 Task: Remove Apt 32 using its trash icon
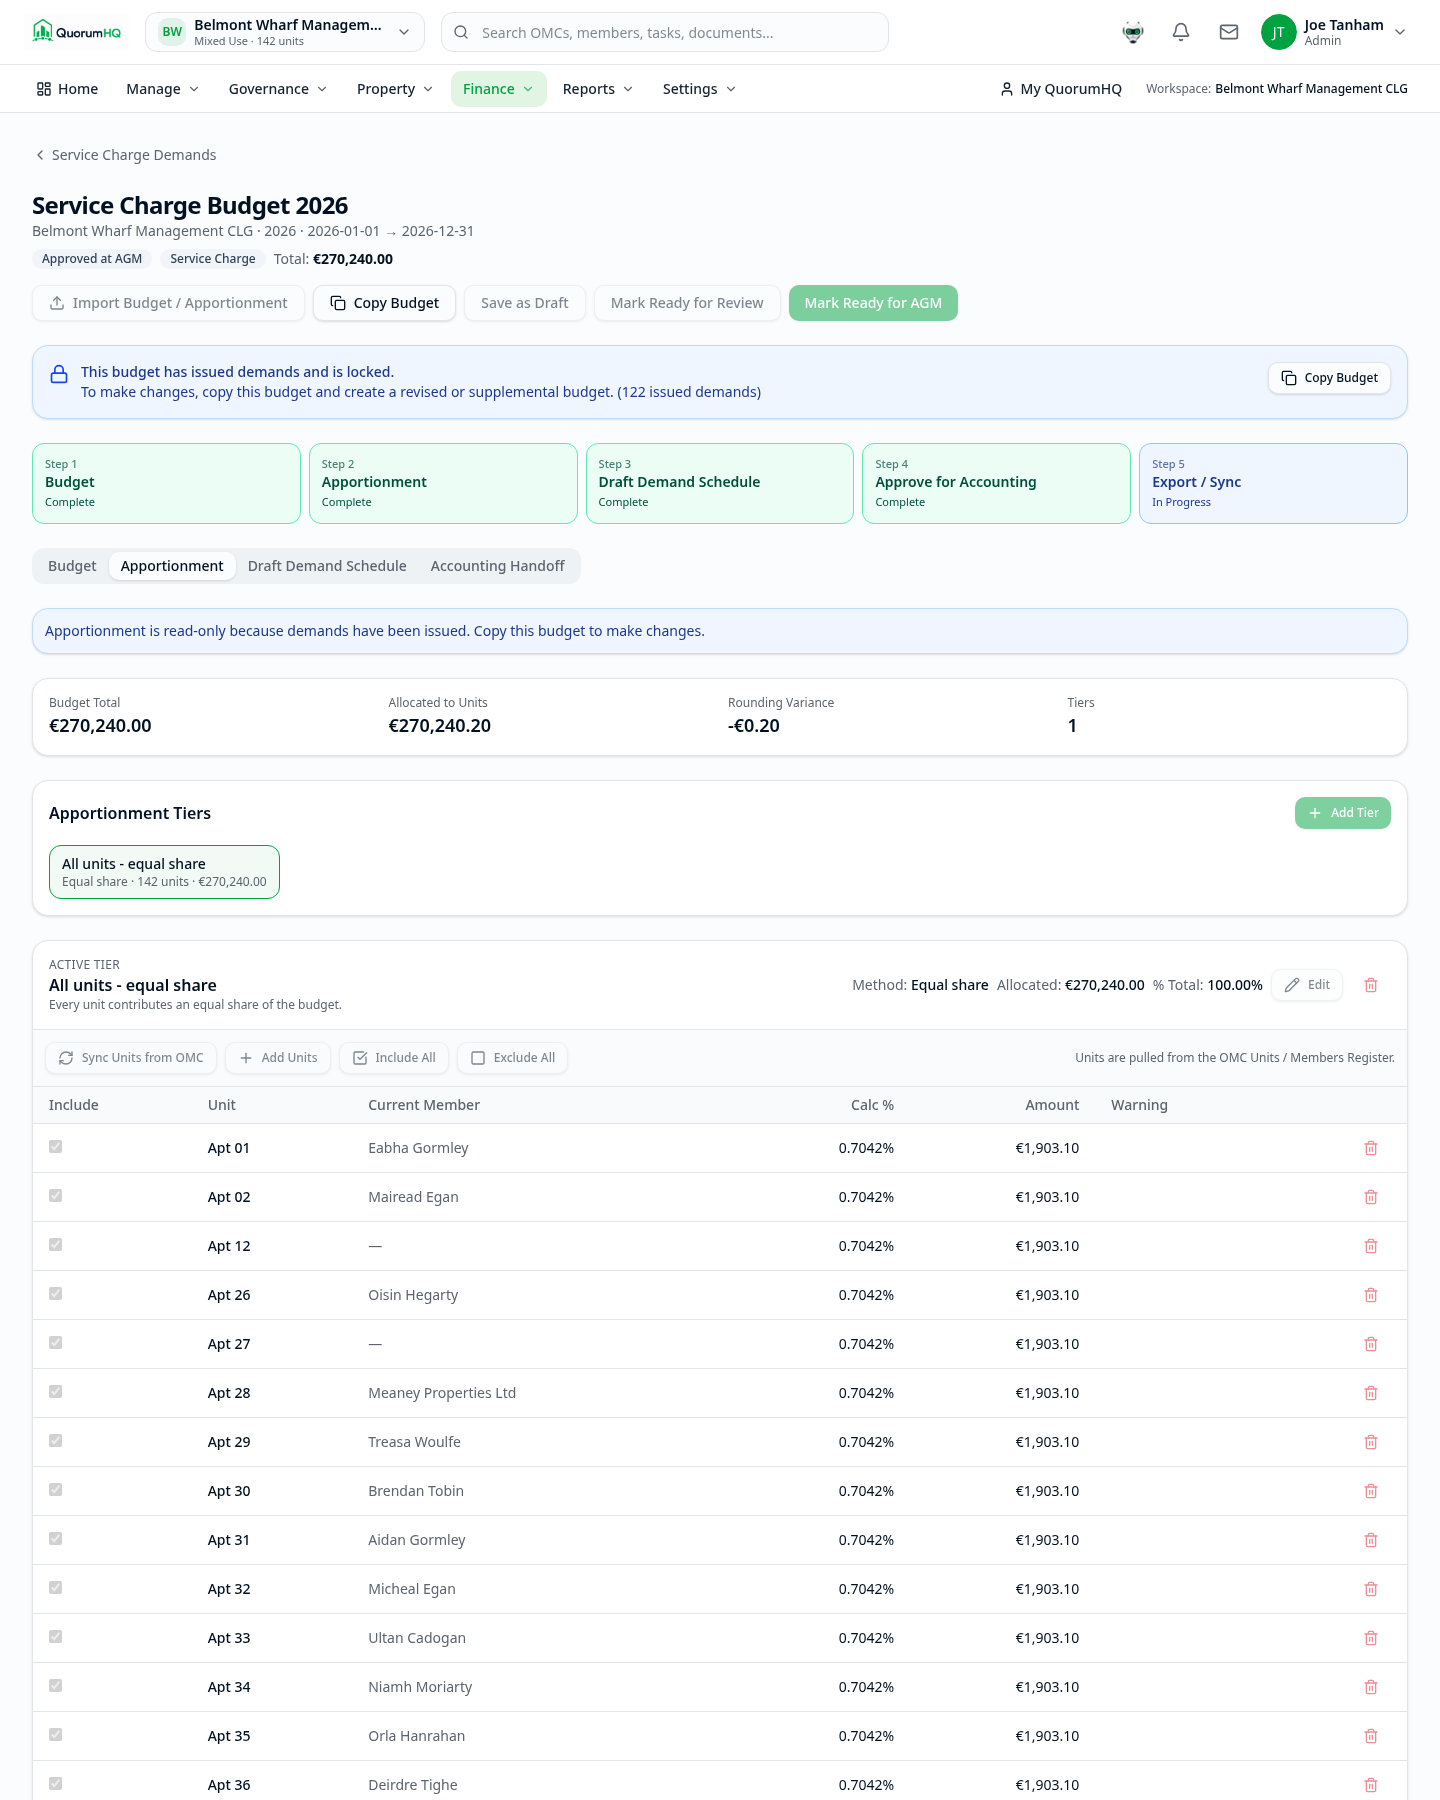pos(1371,1589)
